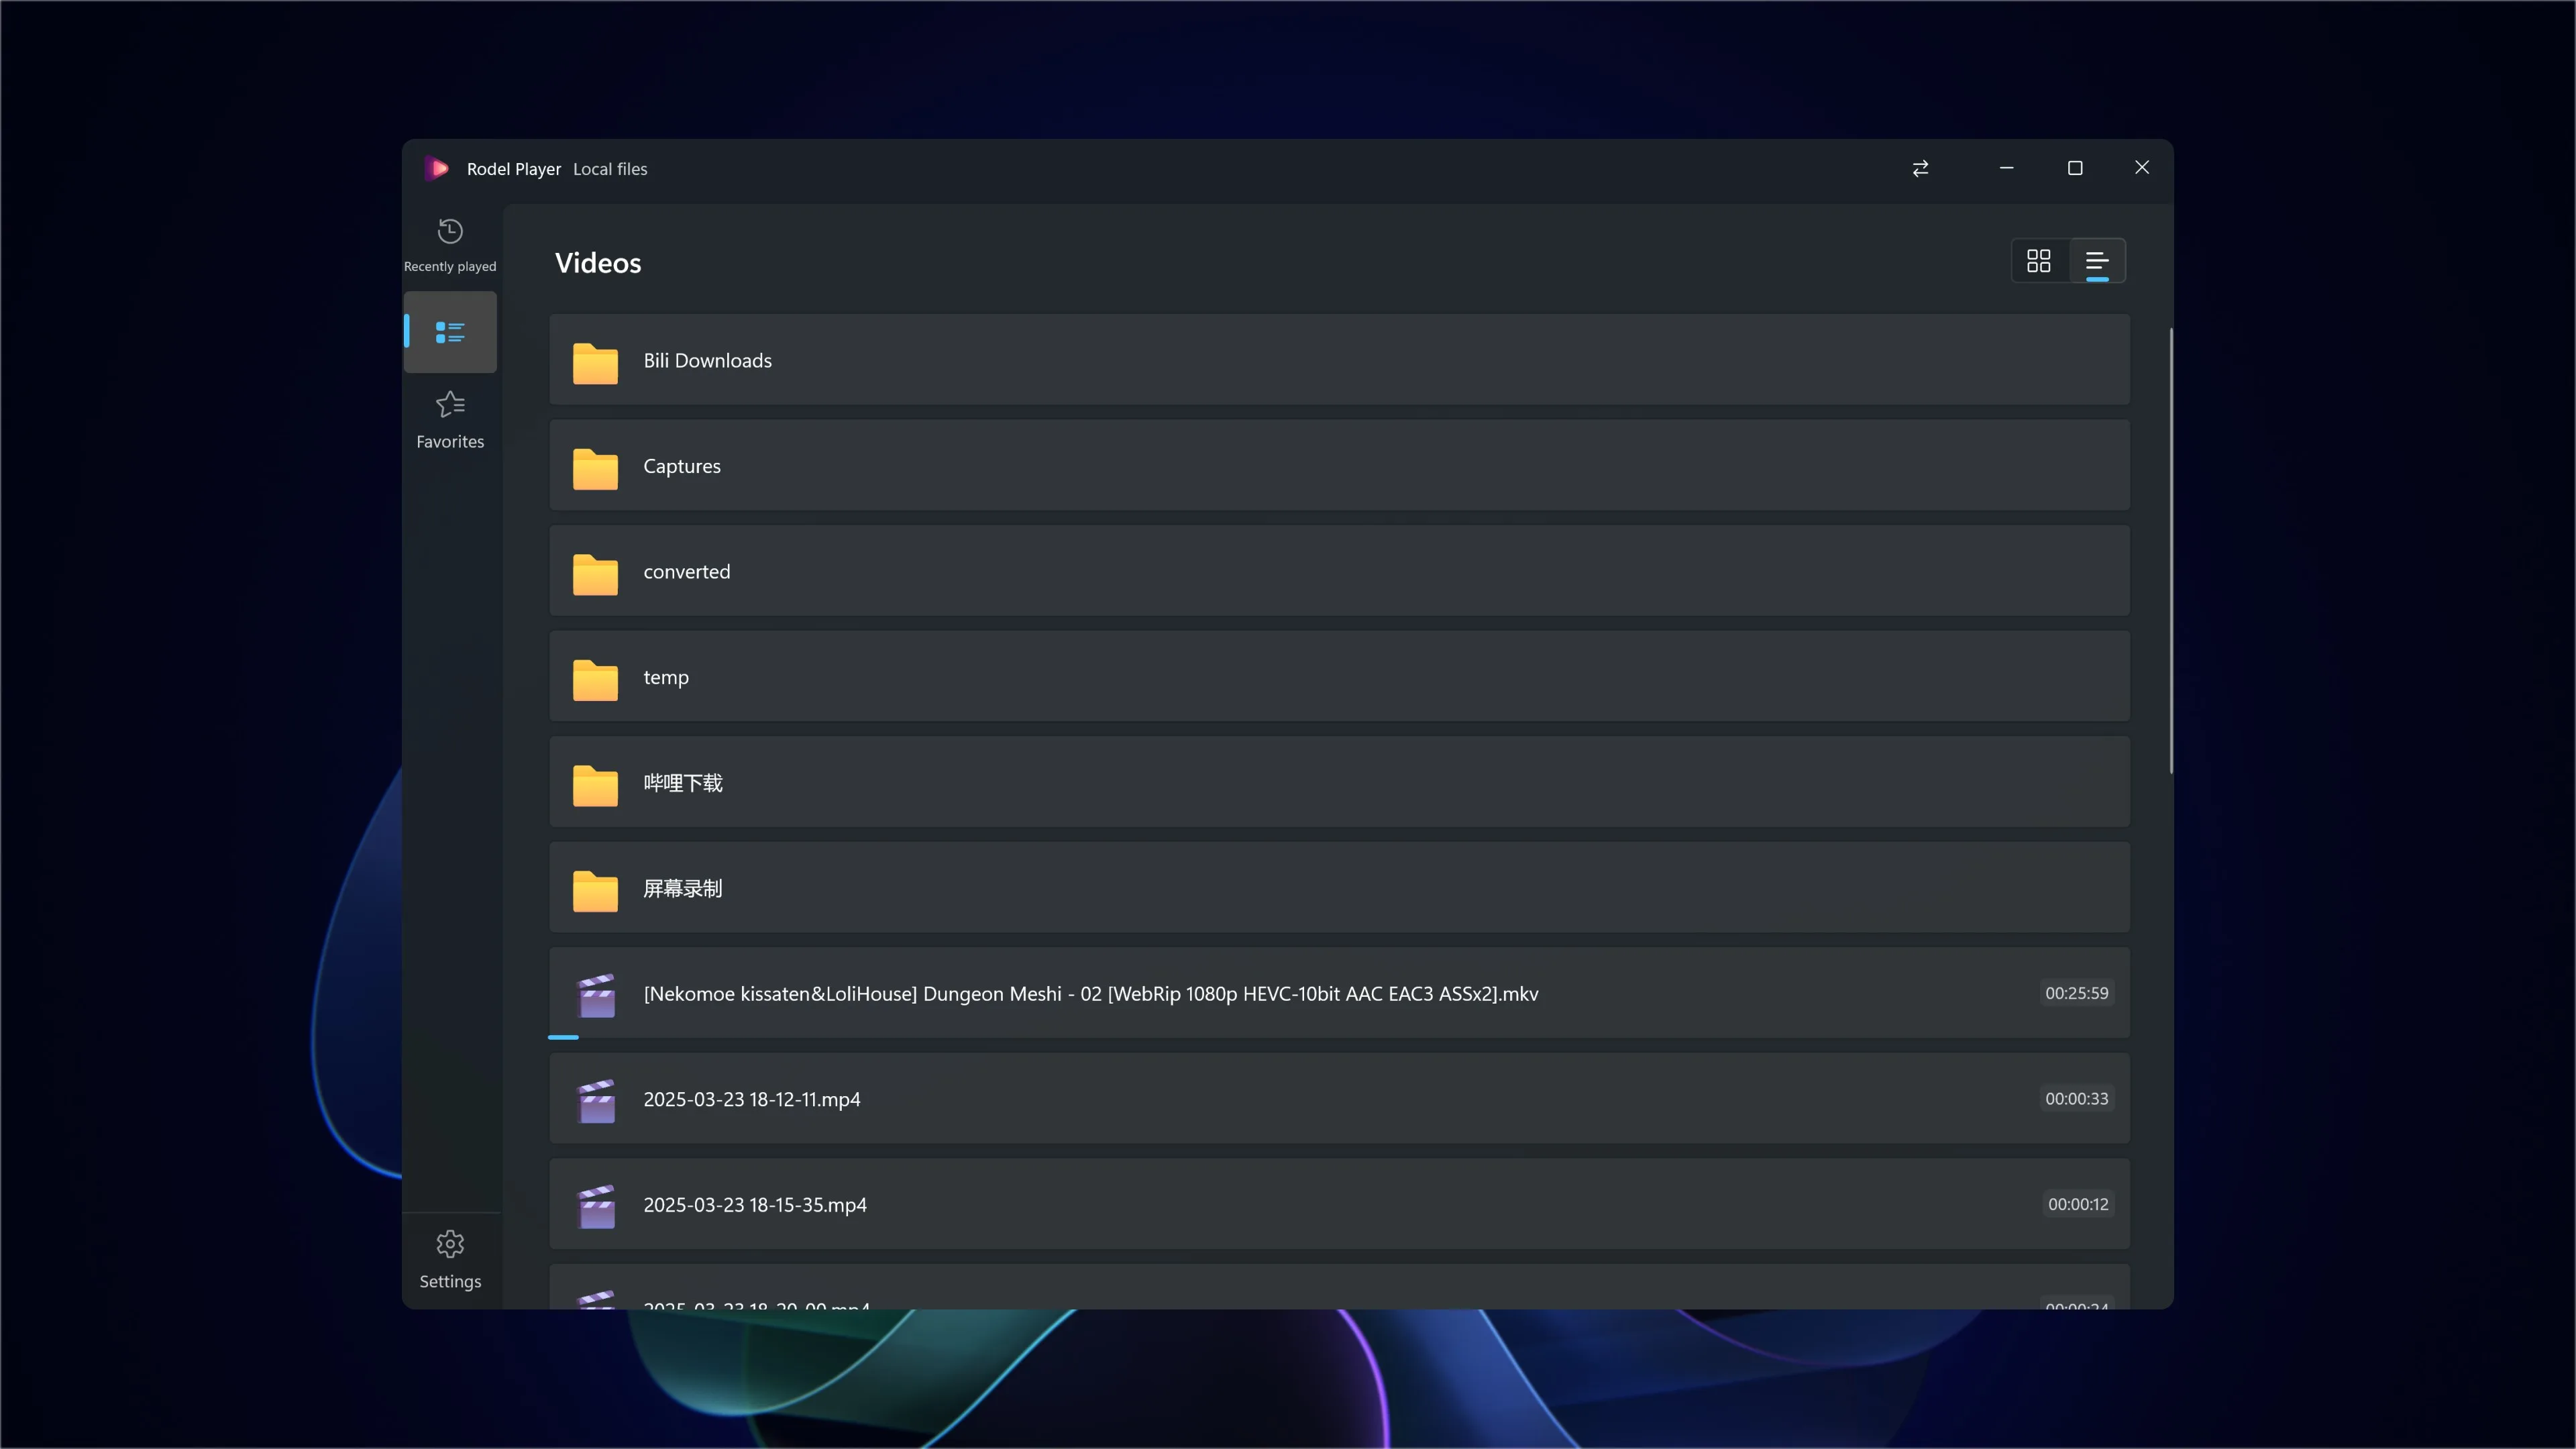Image resolution: width=2576 pixels, height=1449 pixels.
Task: Open the 哔哩下载 folder icon
Action: point(595,785)
